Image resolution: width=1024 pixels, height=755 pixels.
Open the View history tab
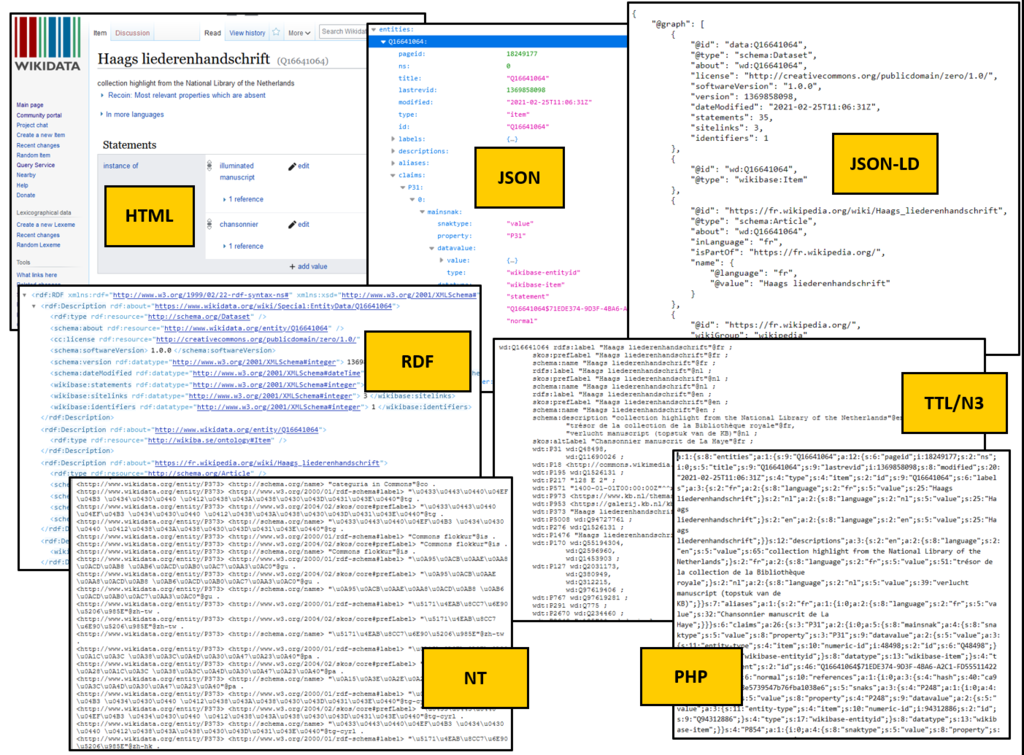pos(247,33)
